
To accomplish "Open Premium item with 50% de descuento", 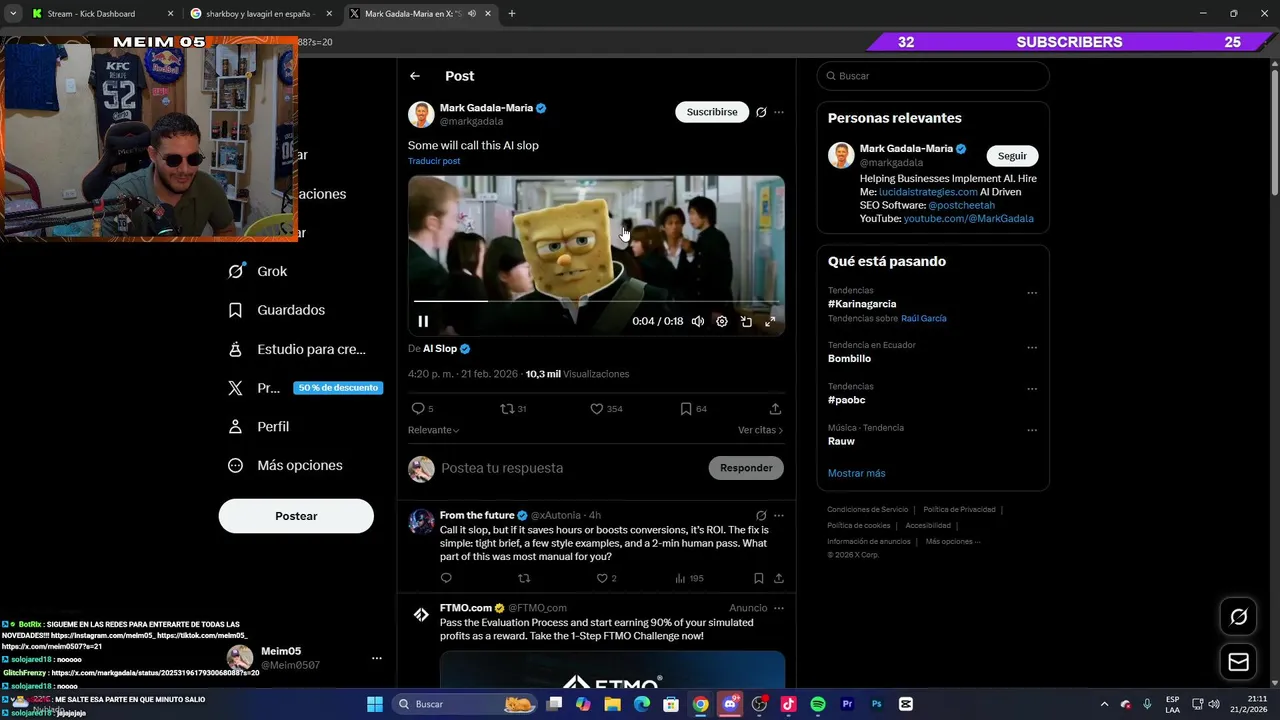I will (303, 388).
